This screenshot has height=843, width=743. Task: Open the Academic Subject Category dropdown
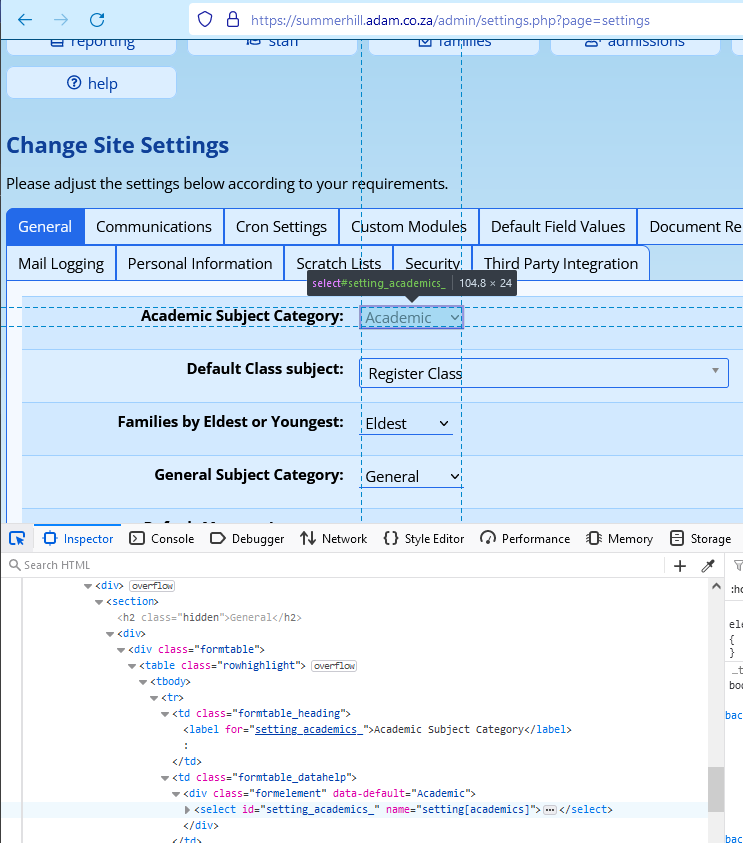point(411,318)
